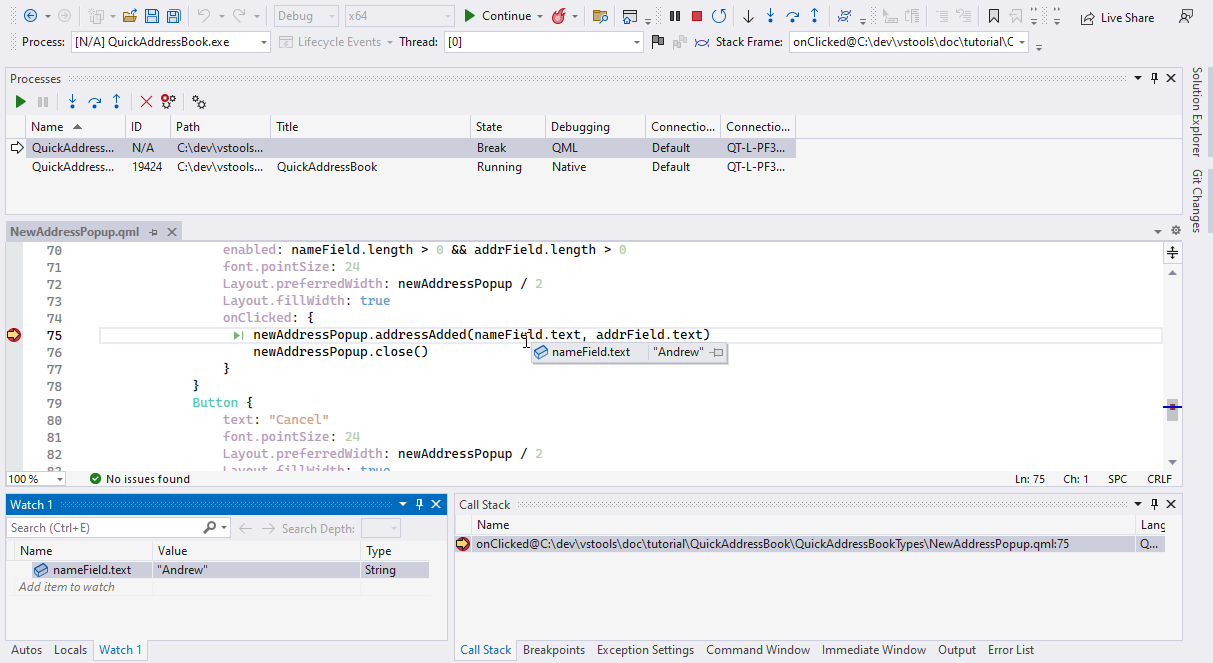Expand the Stack Frame dropdown
Image resolution: width=1213 pixels, height=663 pixels.
[x=1022, y=42]
